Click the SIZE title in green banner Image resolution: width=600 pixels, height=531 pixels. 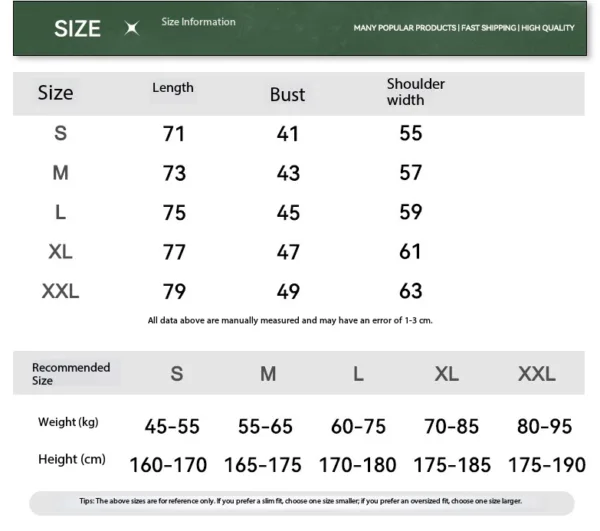77,29
